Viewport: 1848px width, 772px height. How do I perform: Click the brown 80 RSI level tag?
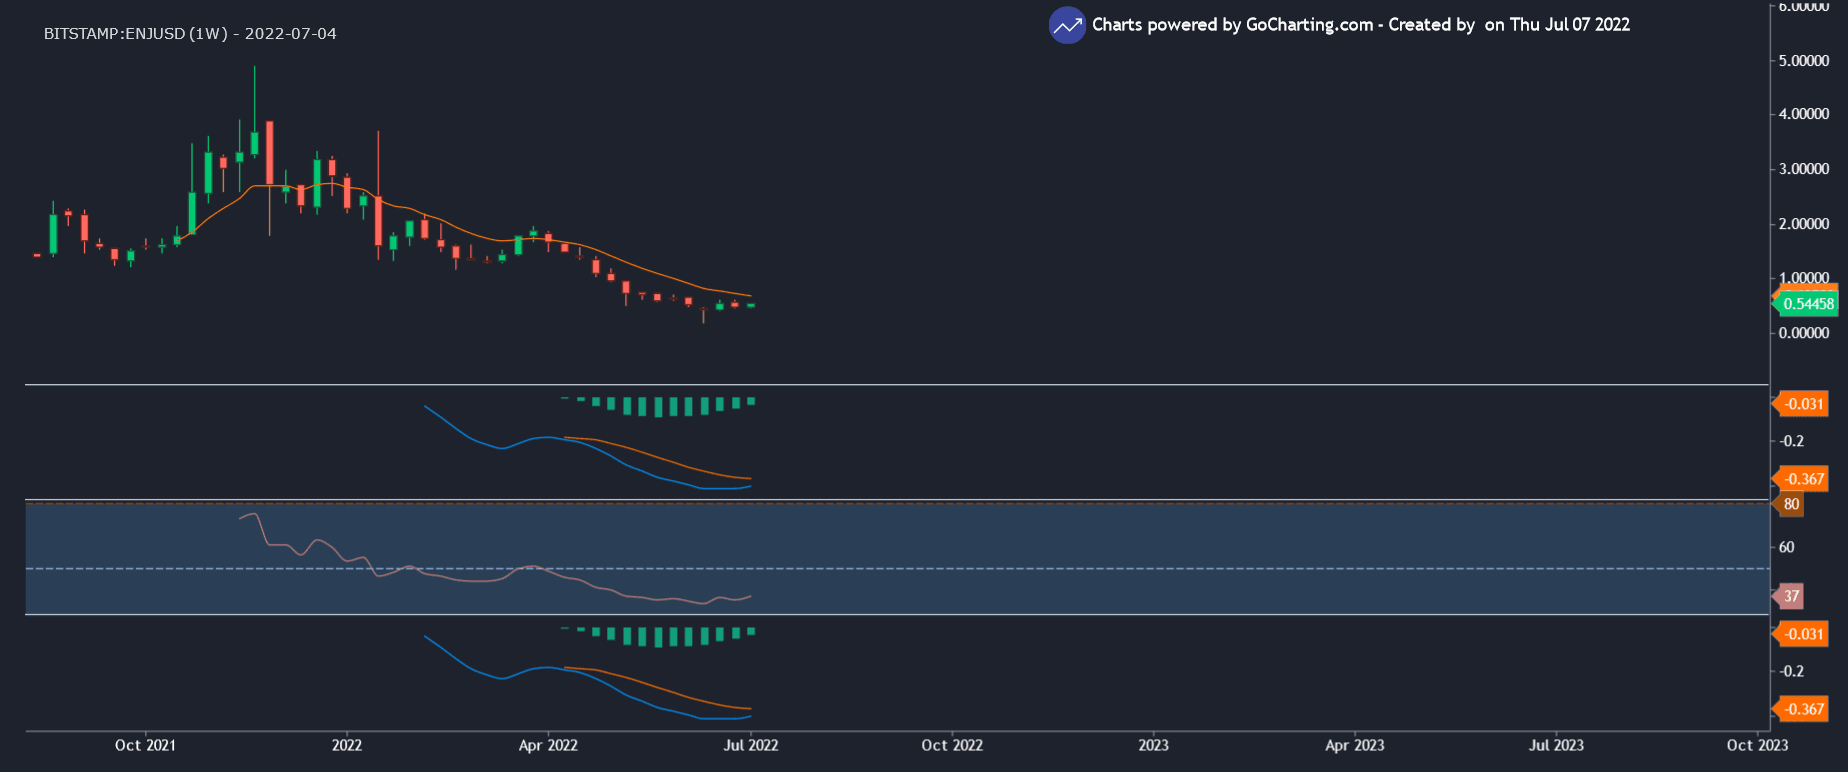(1791, 504)
